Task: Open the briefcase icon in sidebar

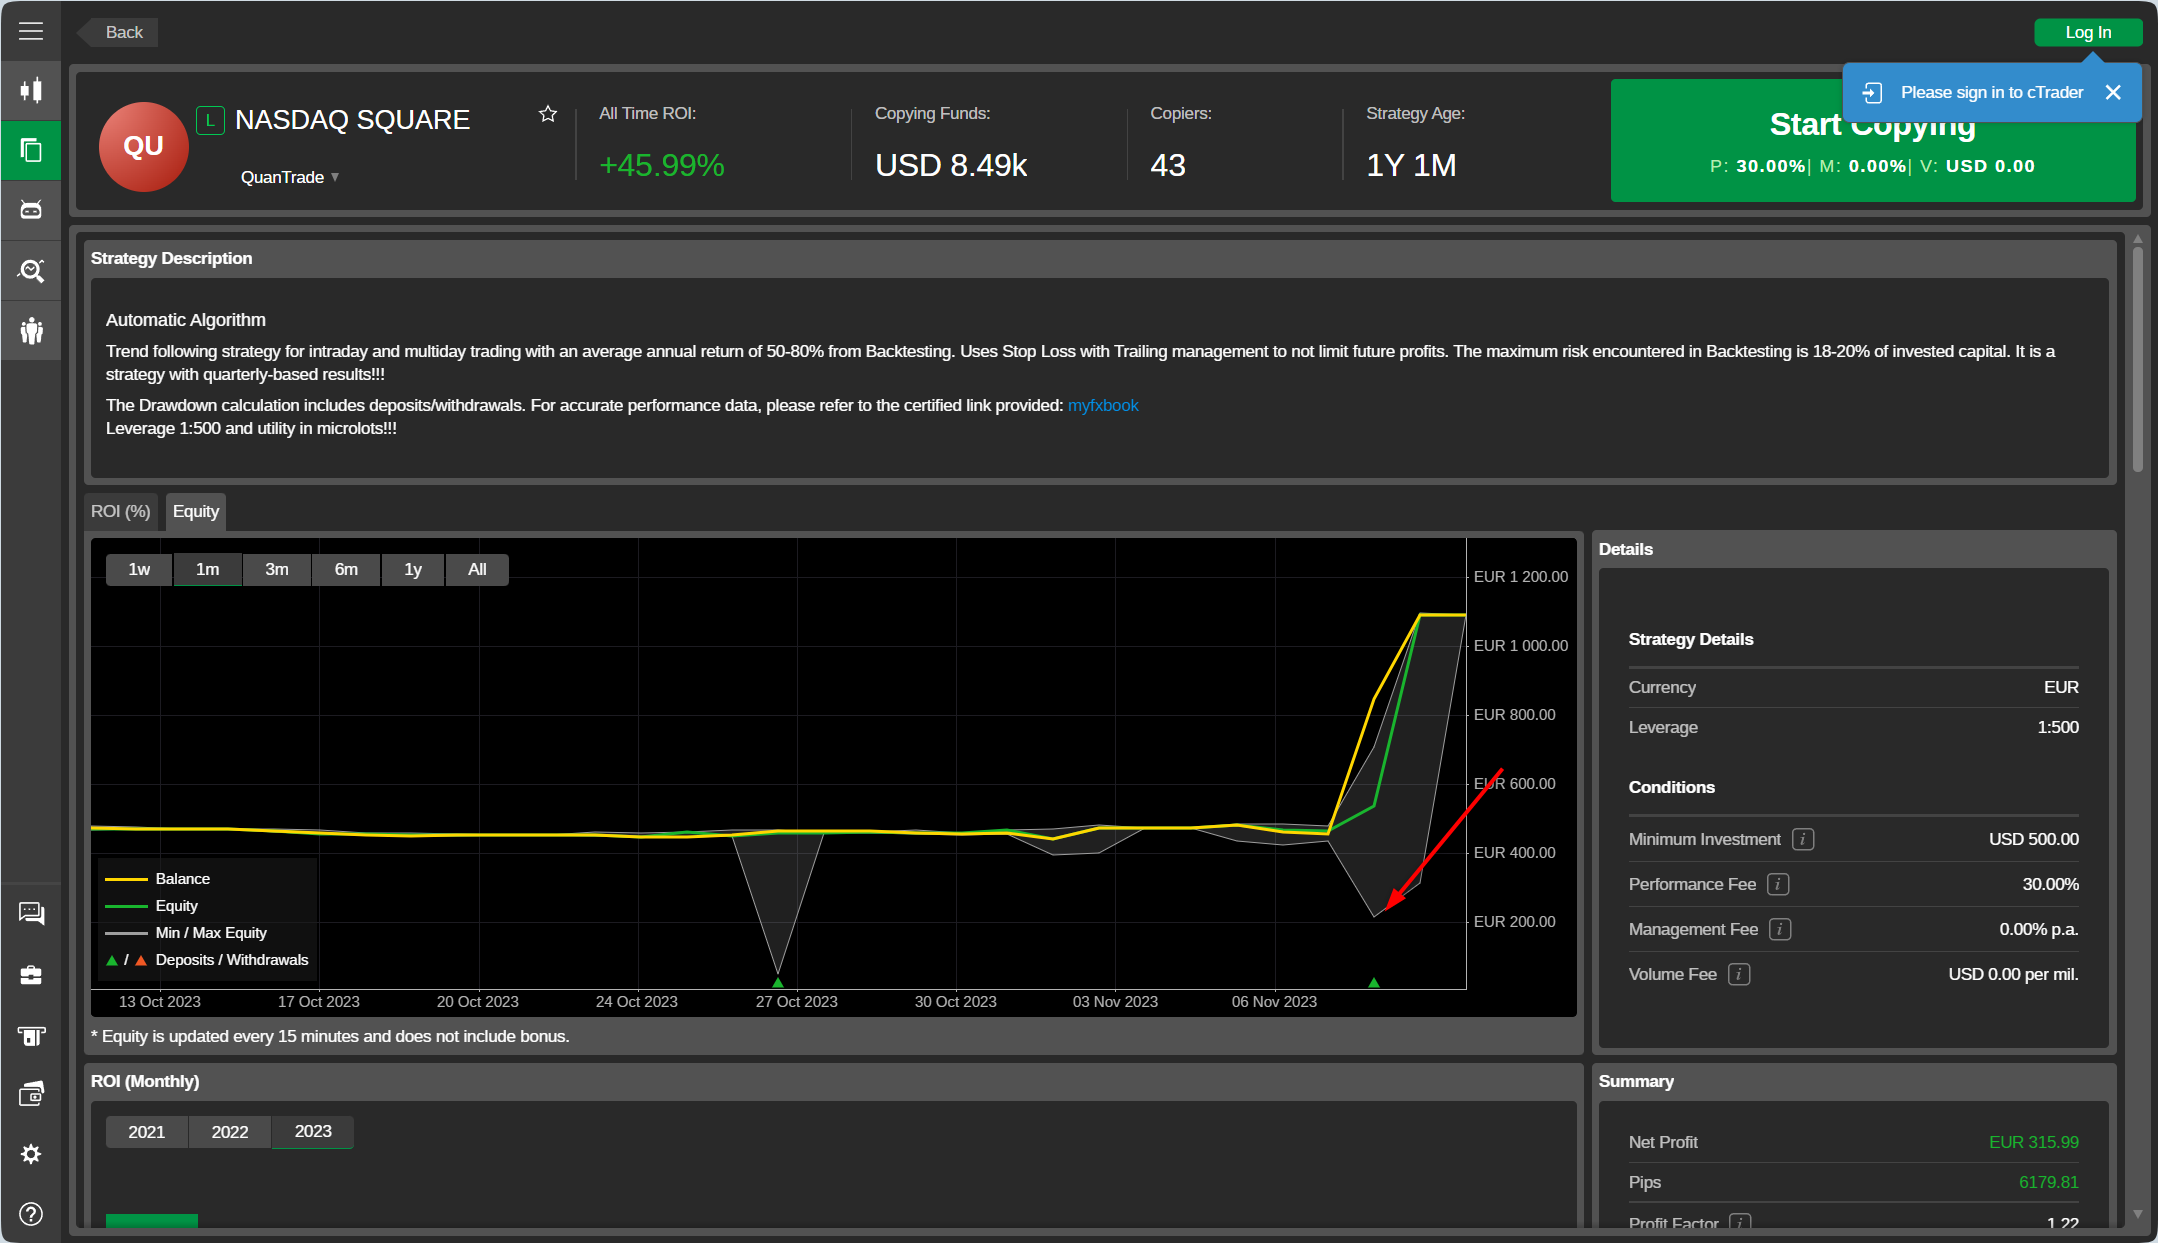Action: click(x=31, y=974)
